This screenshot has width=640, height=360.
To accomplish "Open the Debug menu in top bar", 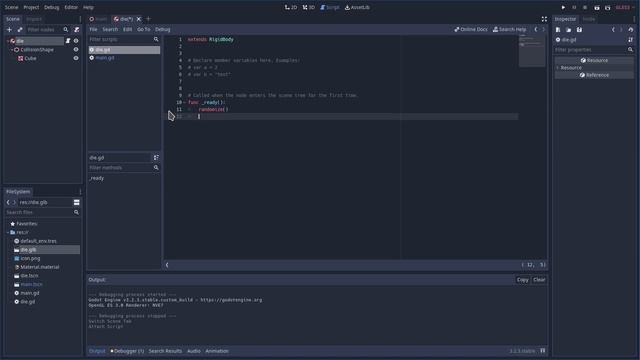I will point(51,7).
